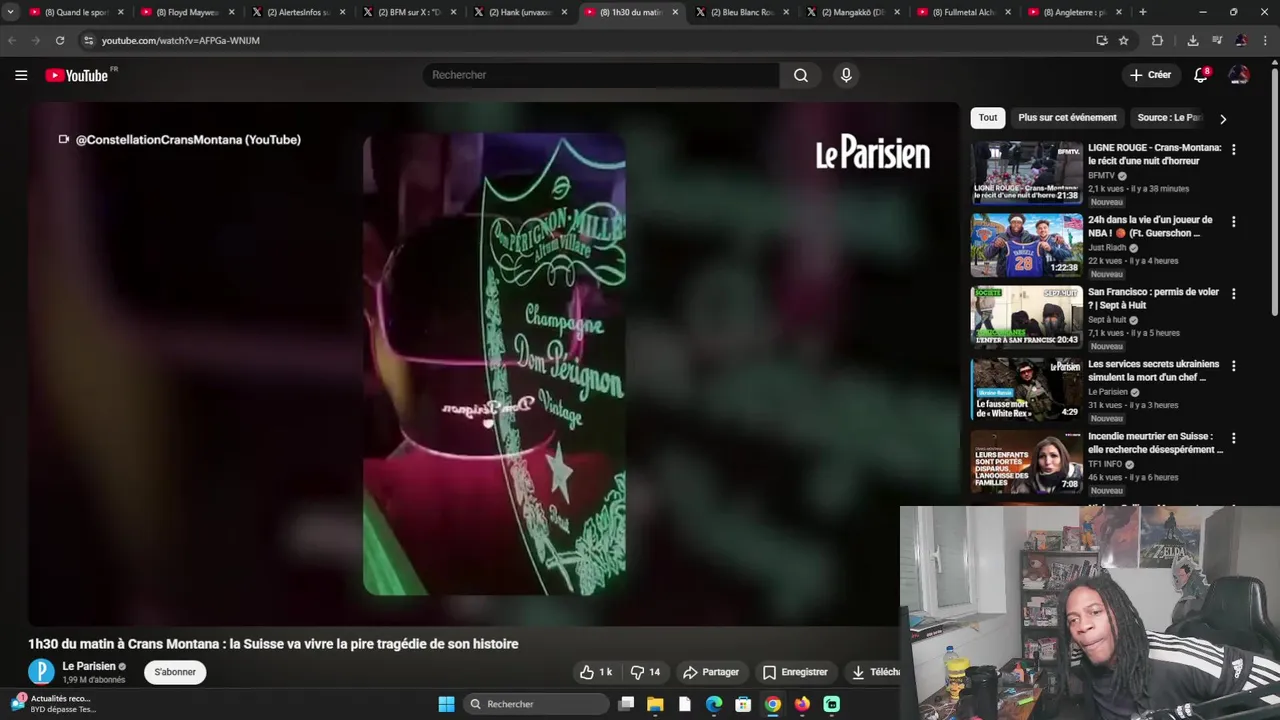Screen dimensions: 1280x720
Task: Bookmark this page with star icon
Action: [1124, 40]
